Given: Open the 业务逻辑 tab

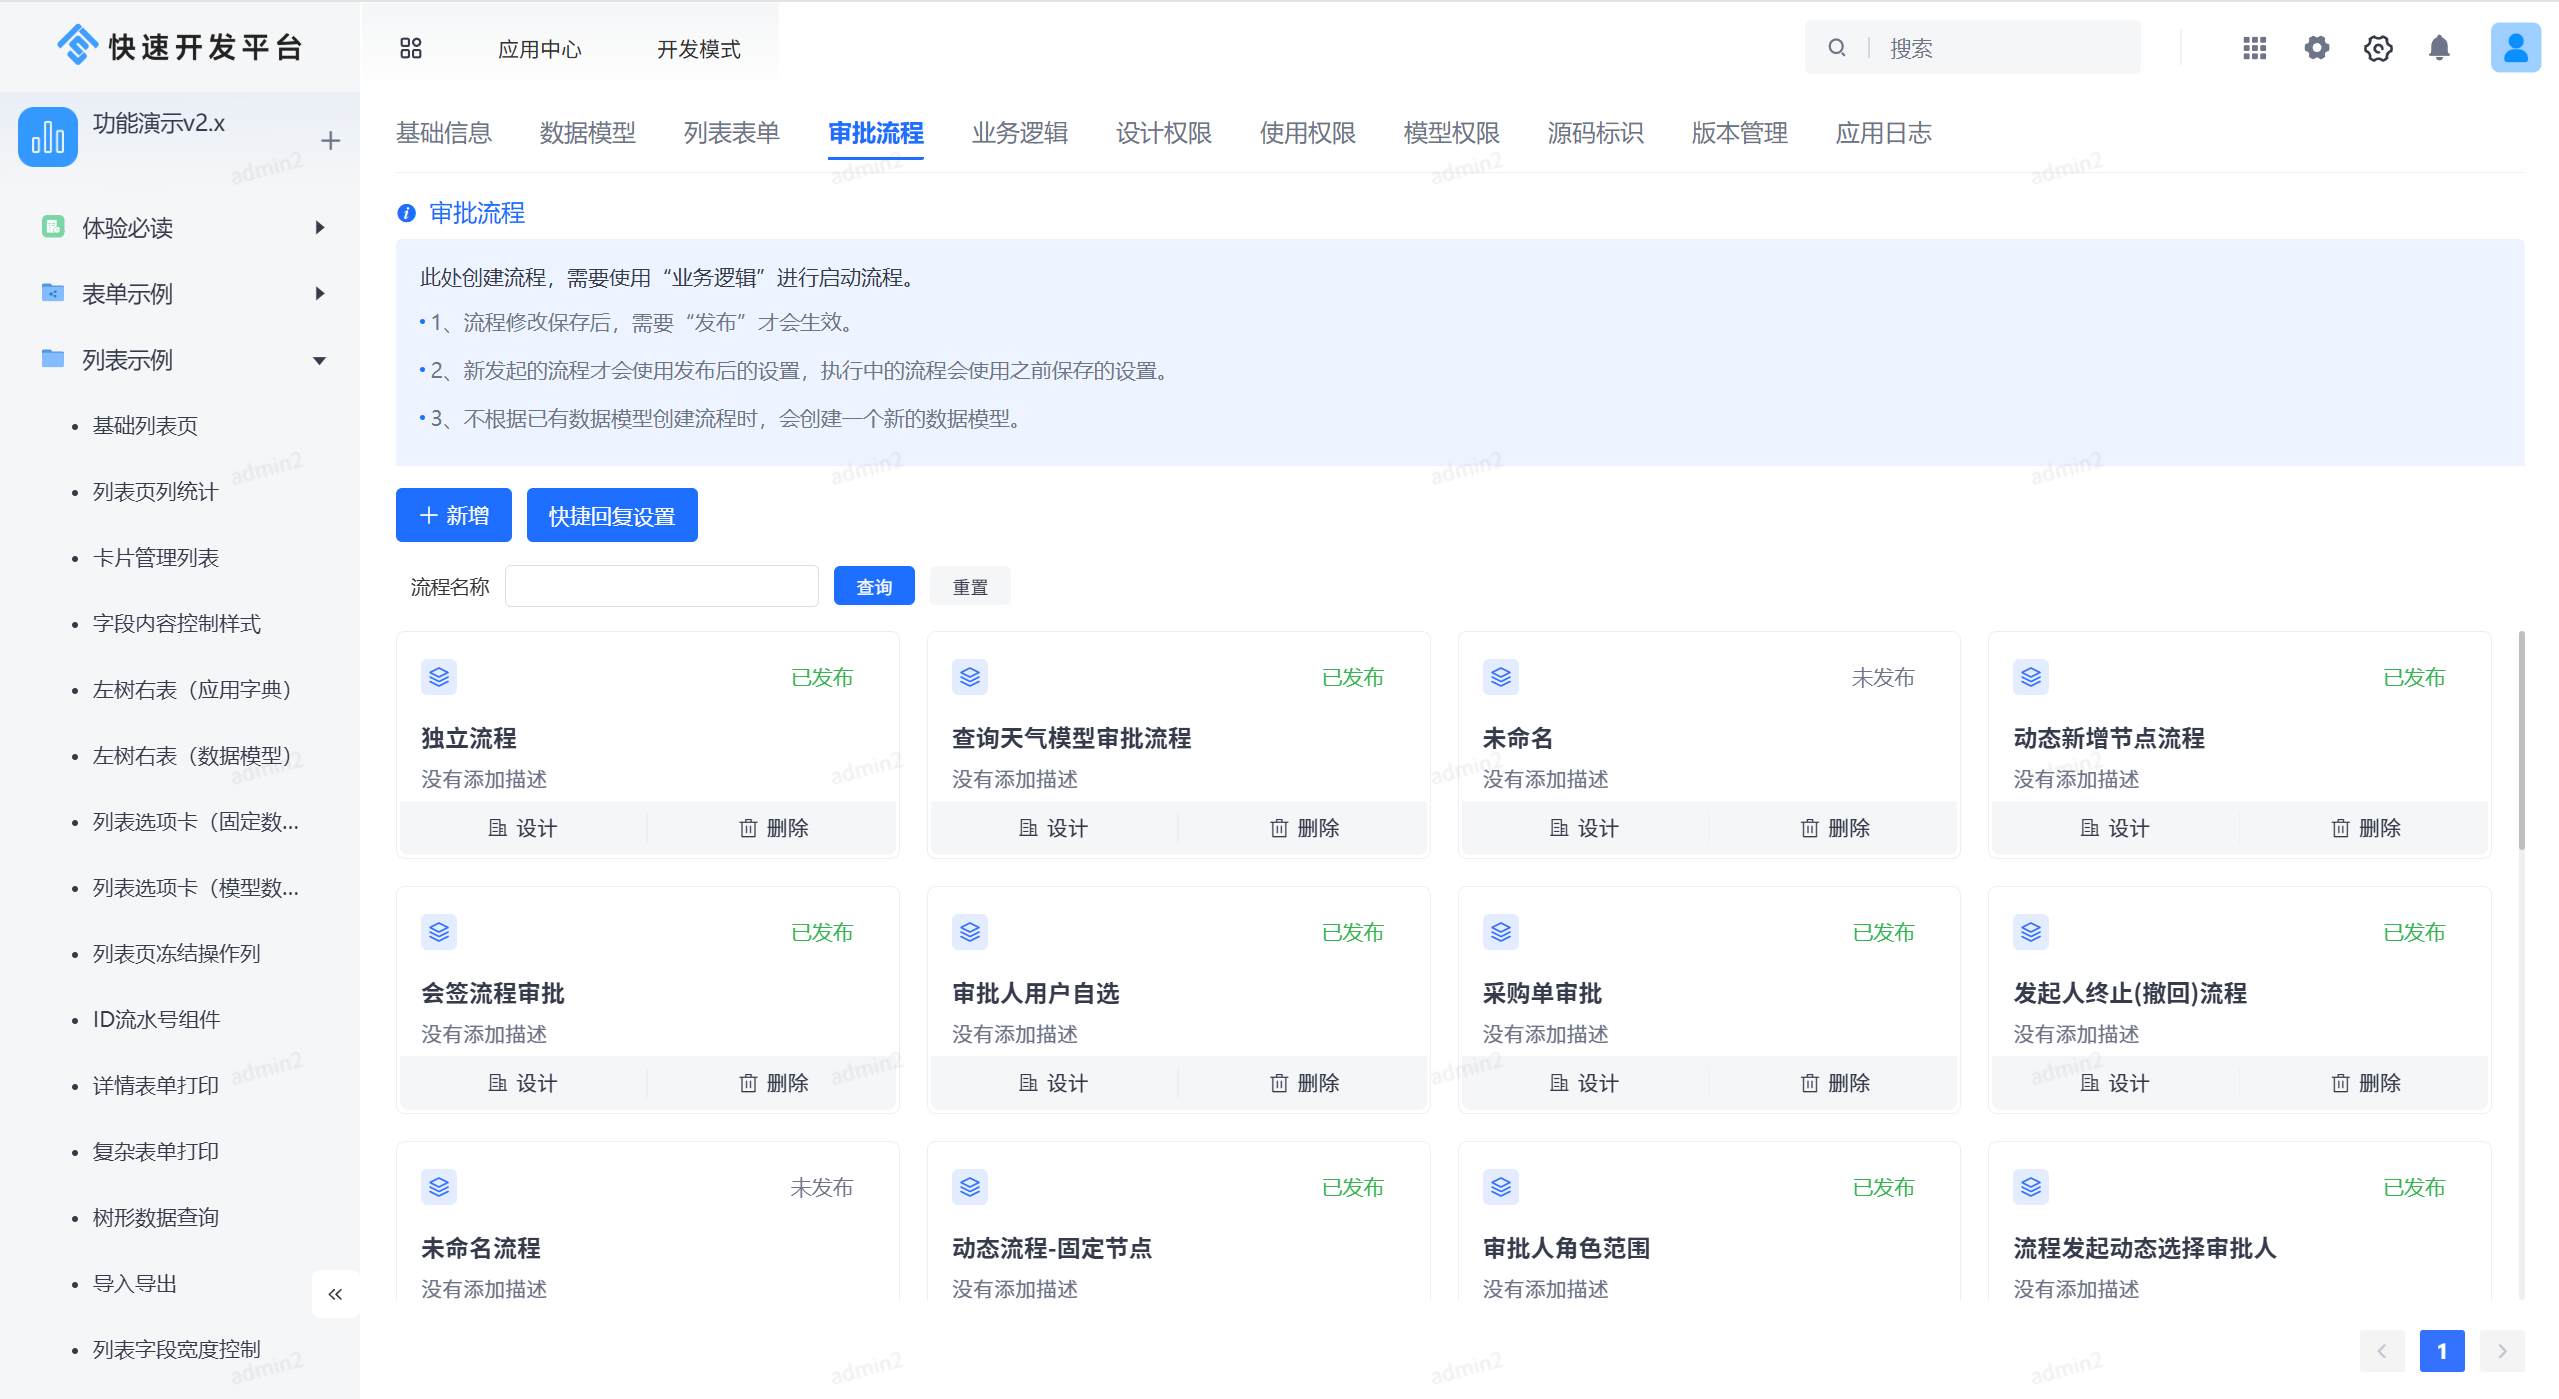Looking at the screenshot, I should 1019,133.
